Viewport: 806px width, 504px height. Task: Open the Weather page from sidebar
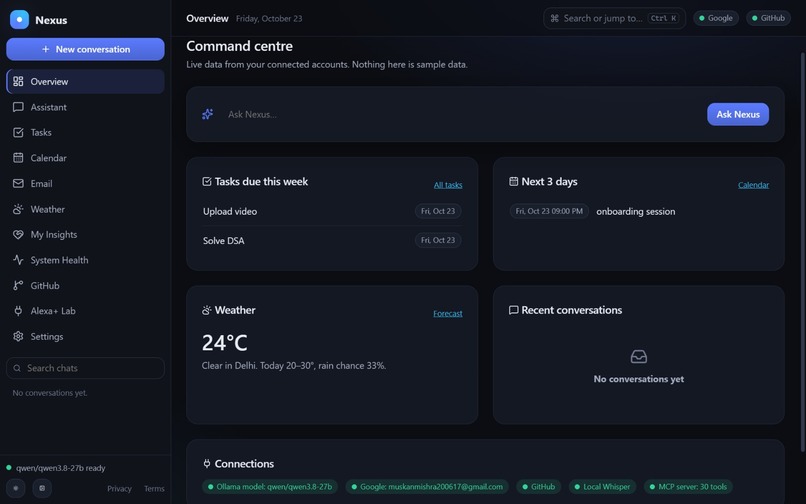tap(85, 209)
